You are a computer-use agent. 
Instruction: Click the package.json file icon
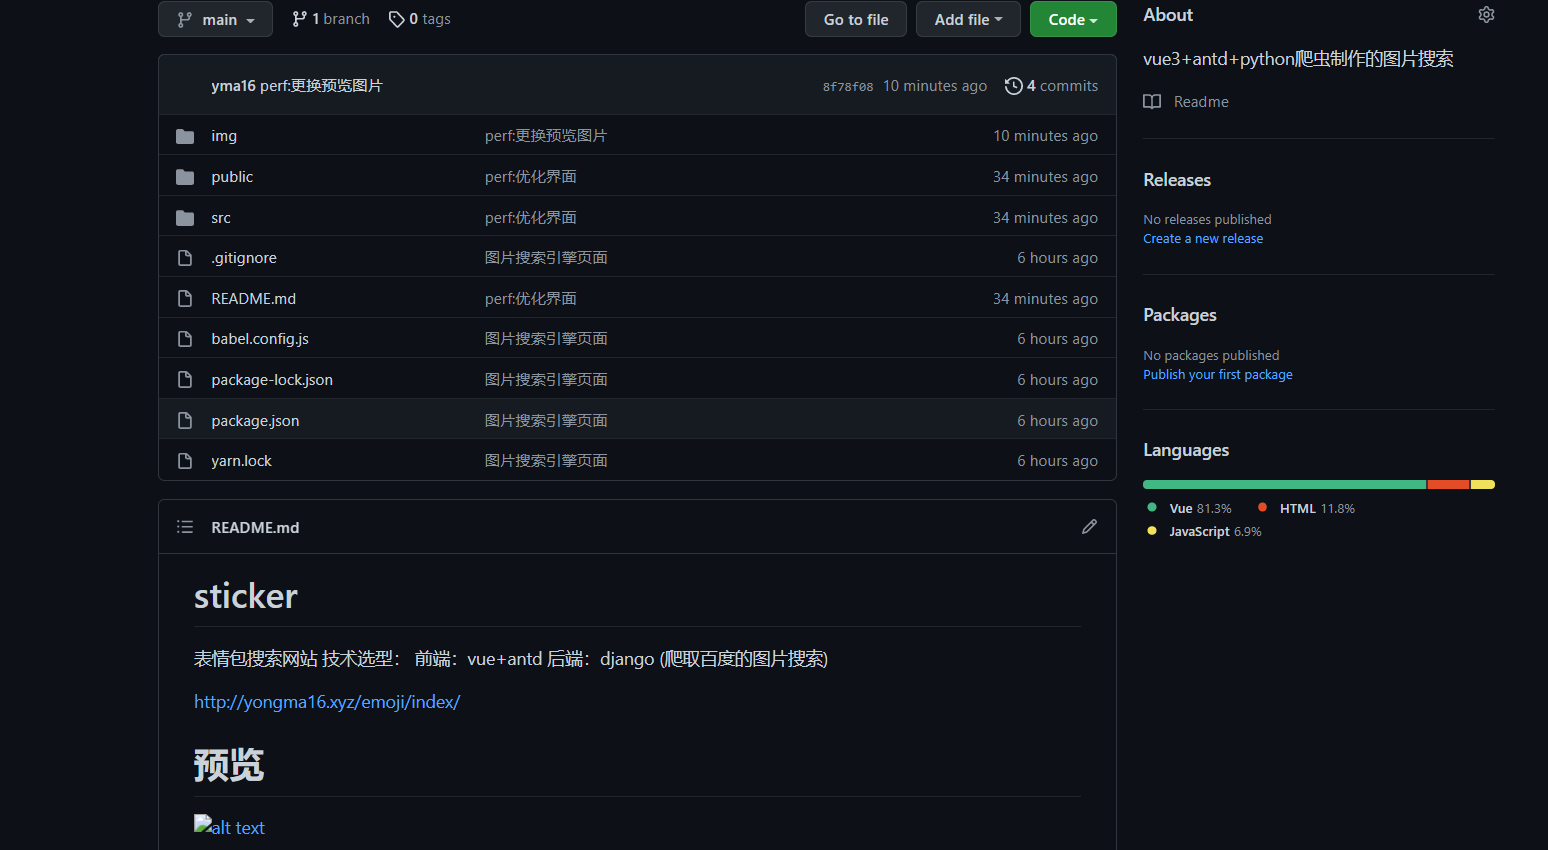point(185,421)
